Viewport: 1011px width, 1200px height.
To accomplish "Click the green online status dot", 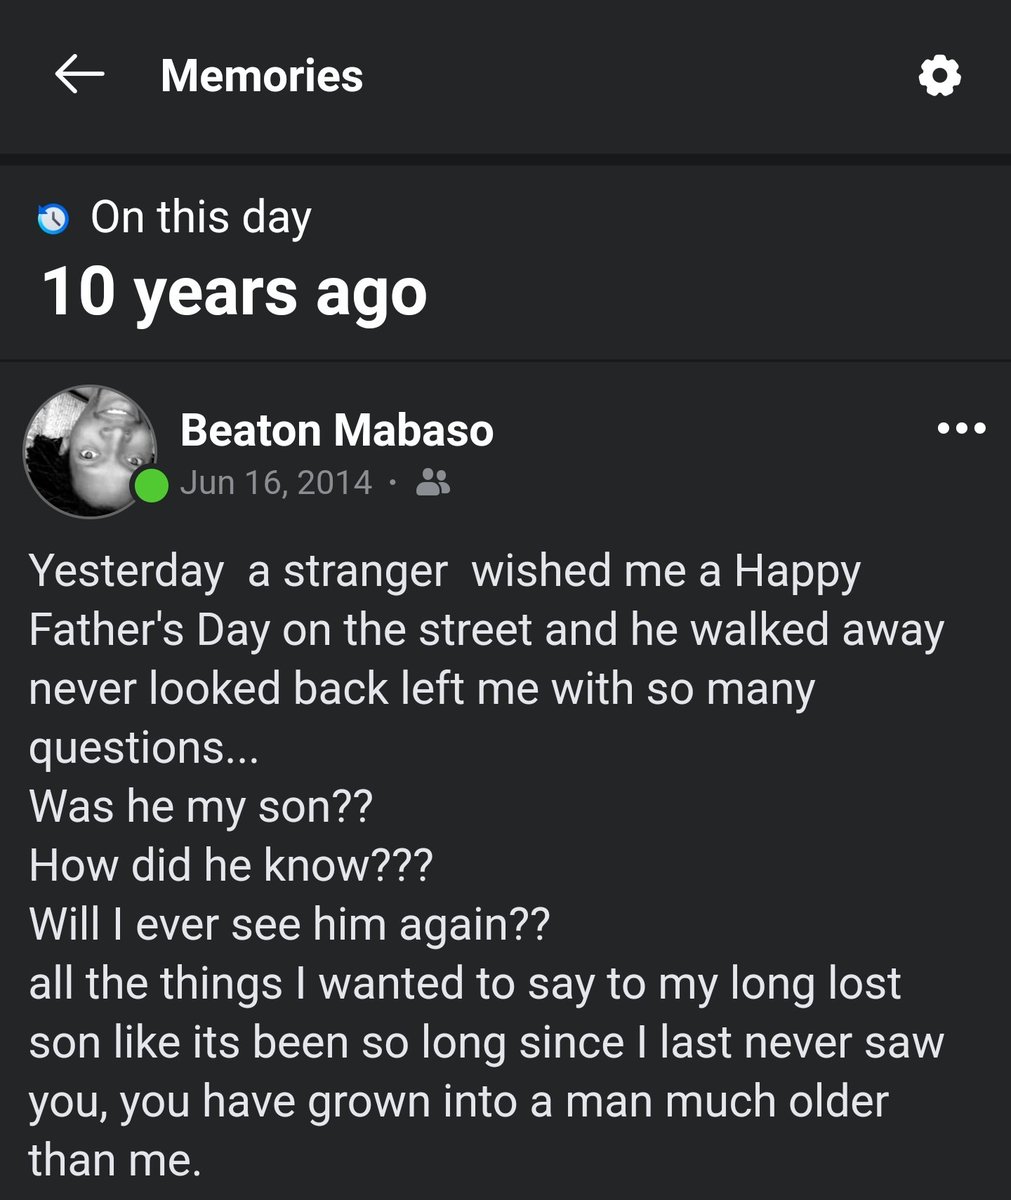I will pos(151,487).
